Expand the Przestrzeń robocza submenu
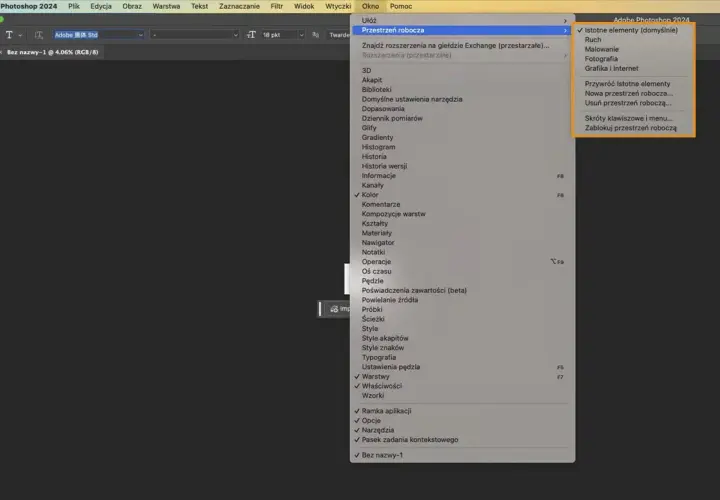720x500 pixels. pos(462,30)
